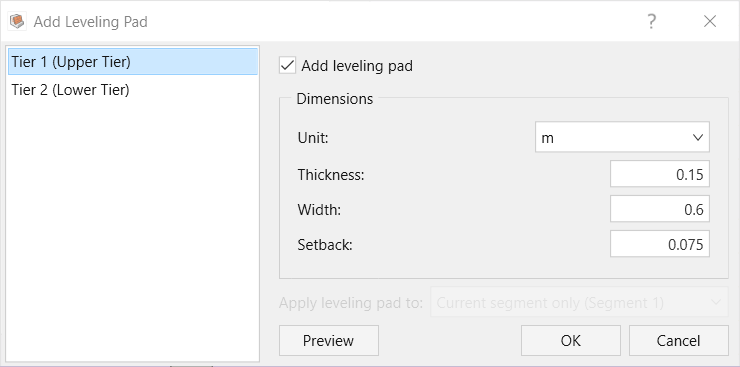Image resolution: width=740 pixels, height=367 pixels.
Task: Open the Unit dropdown showing m
Action: point(622,137)
